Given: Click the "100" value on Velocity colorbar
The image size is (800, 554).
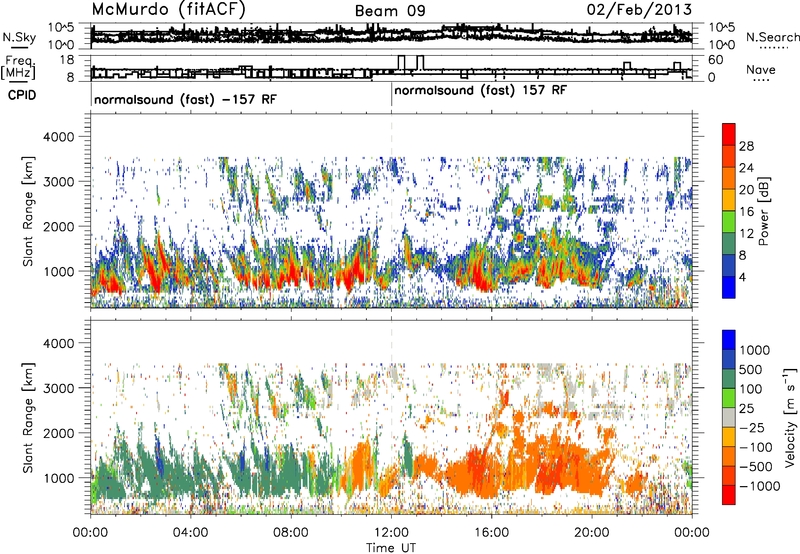Looking at the screenshot, I should (x=749, y=389).
